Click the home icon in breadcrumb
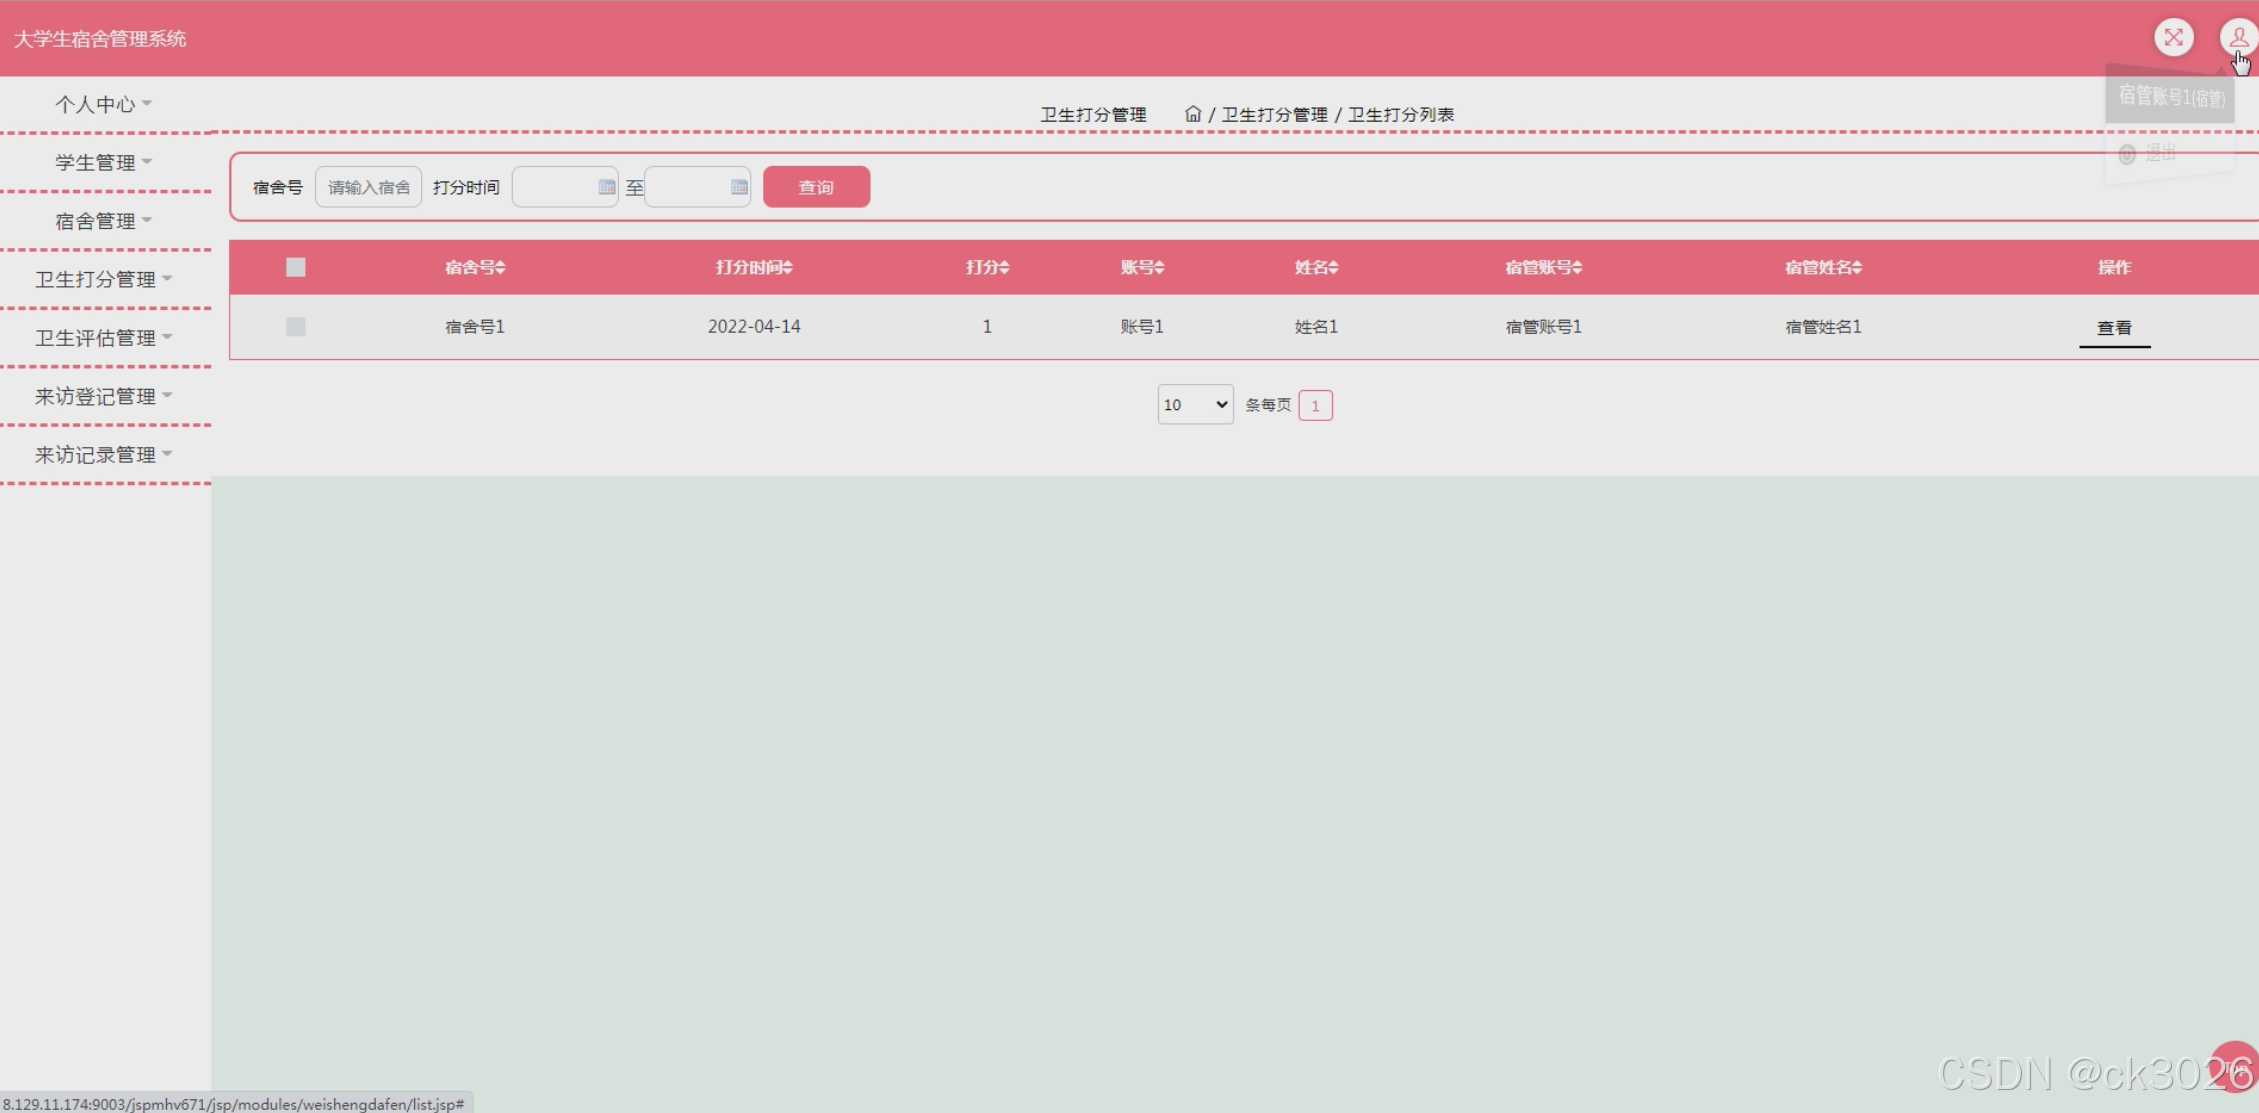This screenshot has width=2259, height=1113. point(1192,114)
